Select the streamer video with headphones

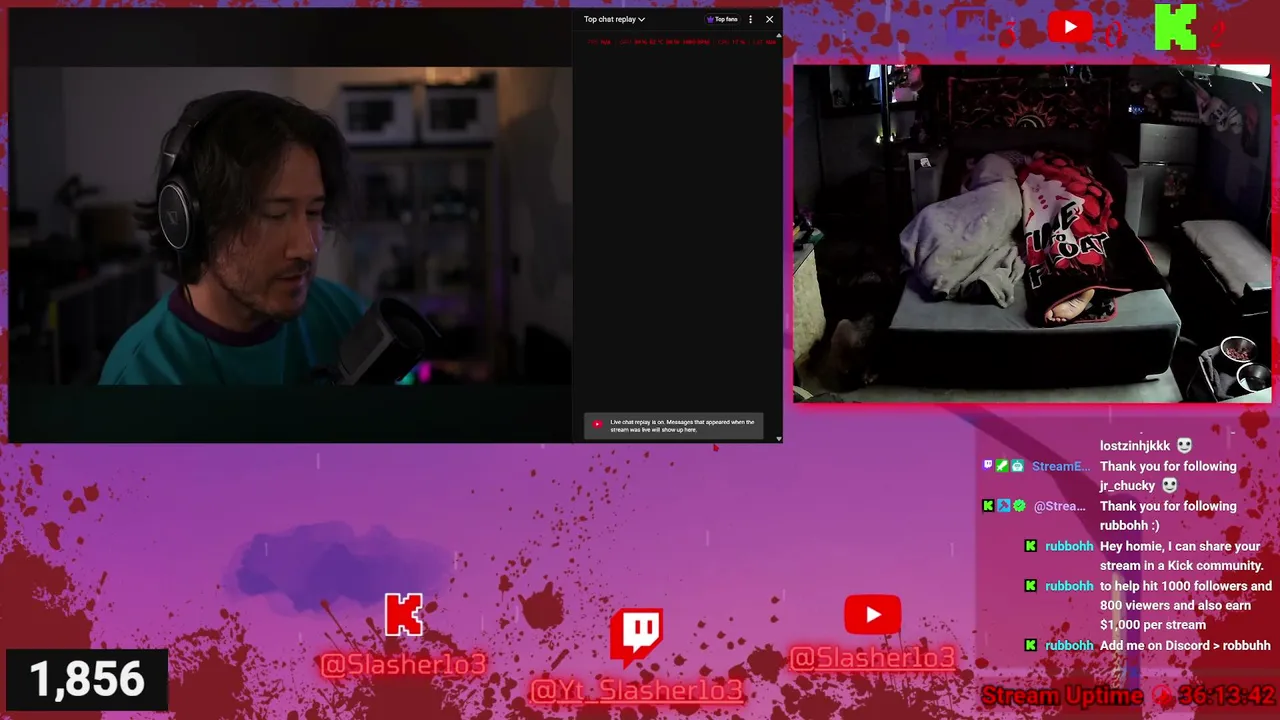[290, 225]
